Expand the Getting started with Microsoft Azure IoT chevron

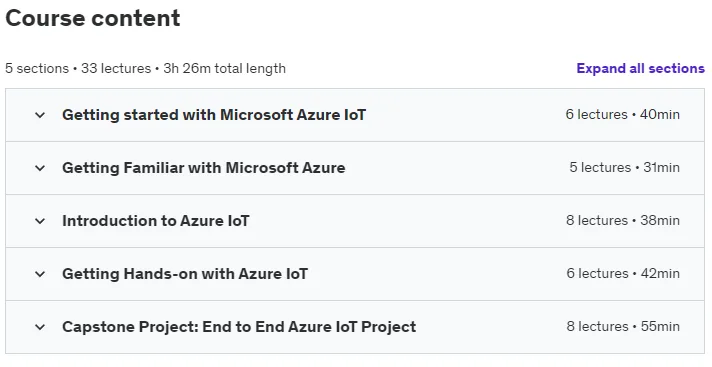pyautogui.click(x=40, y=115)
